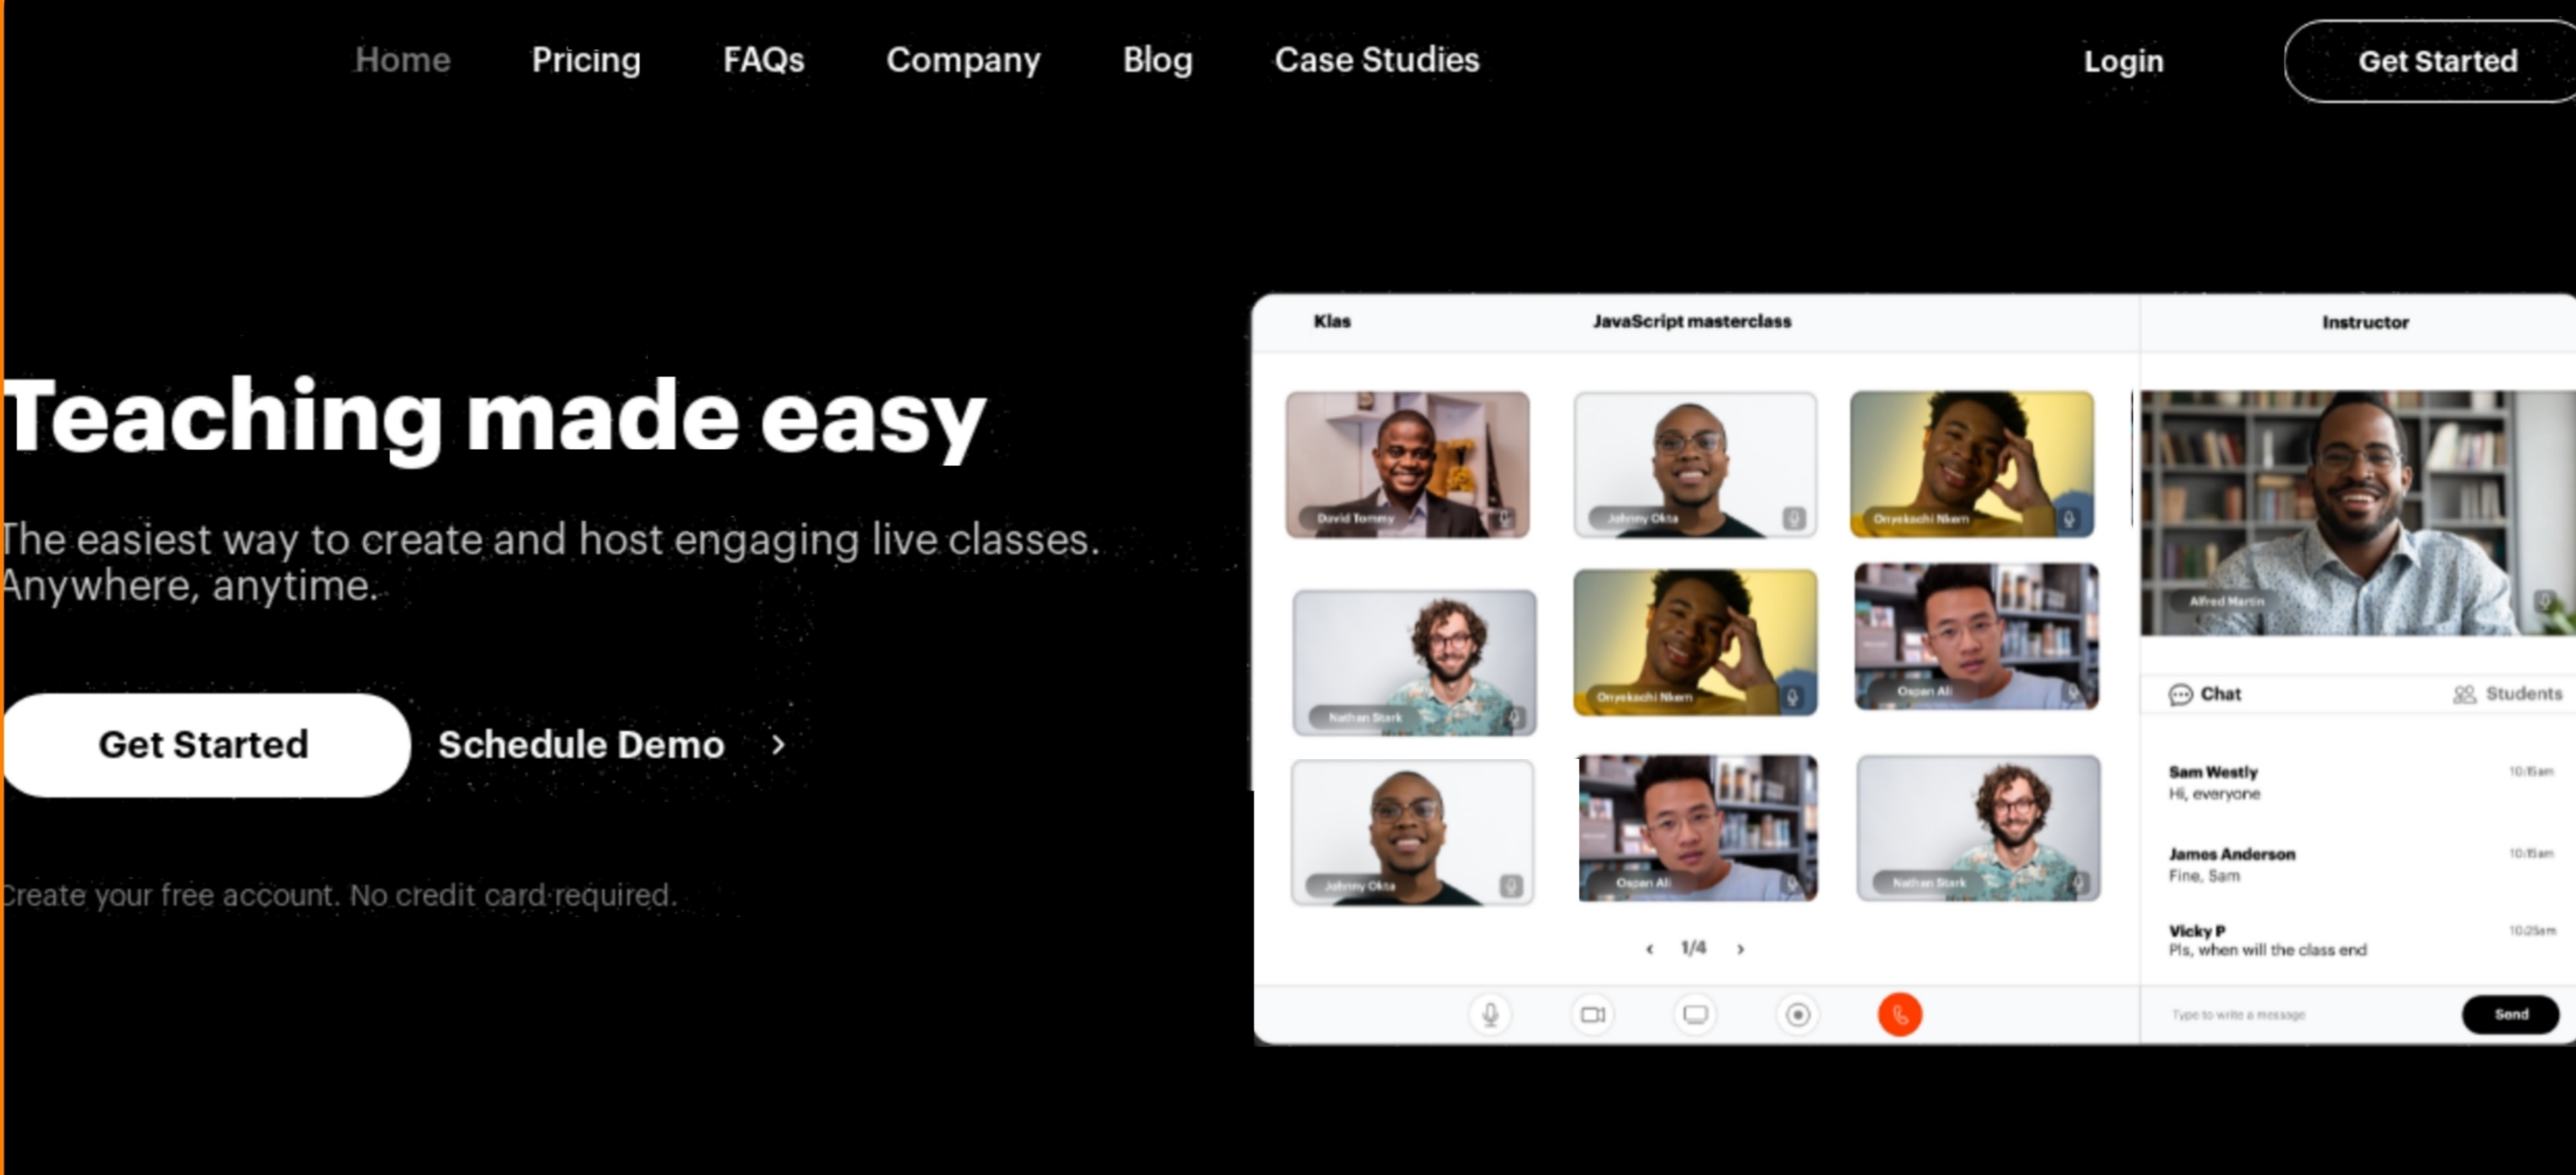Open the Case Studies menu item
Viewport: 2576px width, 1175px height.
click(x=1377, y=60)
